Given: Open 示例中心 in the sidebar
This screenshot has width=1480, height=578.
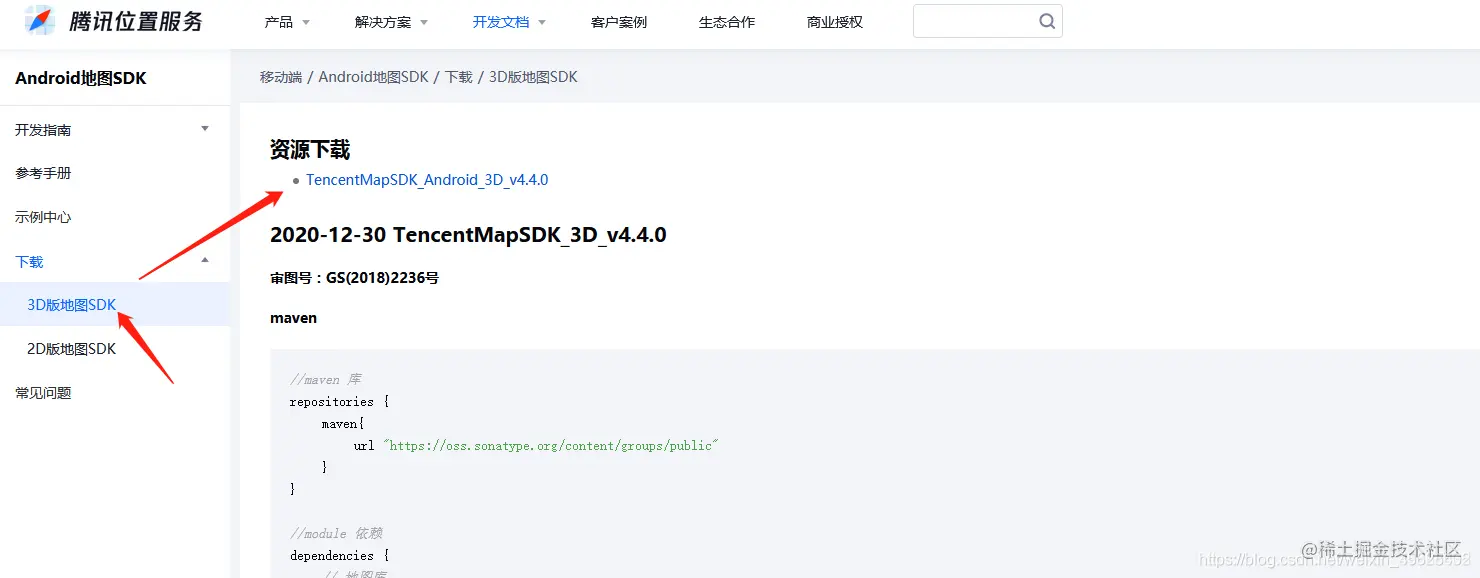Looking at the screenshot, I should coord(43,217).
